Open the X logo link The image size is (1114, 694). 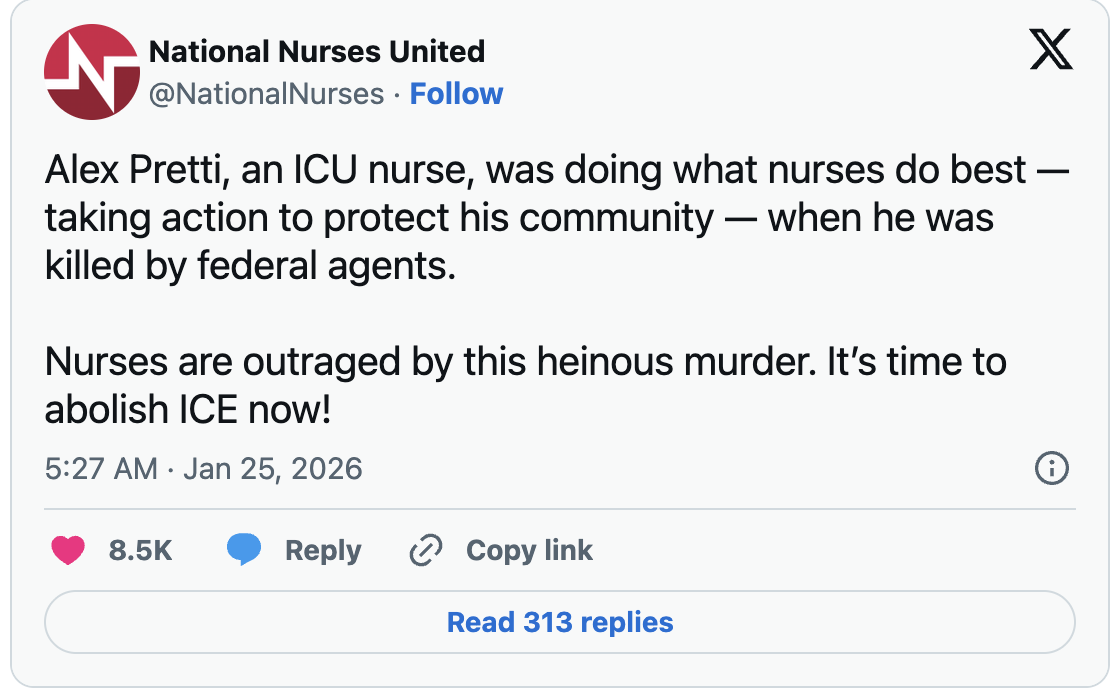1051,50
